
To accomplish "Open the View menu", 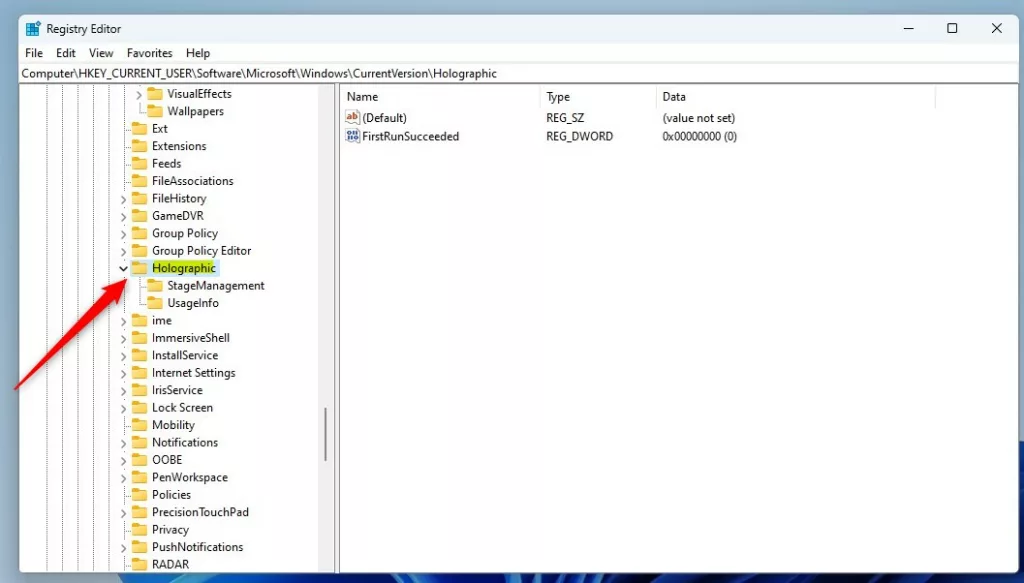I will click(x=101, y=53).
